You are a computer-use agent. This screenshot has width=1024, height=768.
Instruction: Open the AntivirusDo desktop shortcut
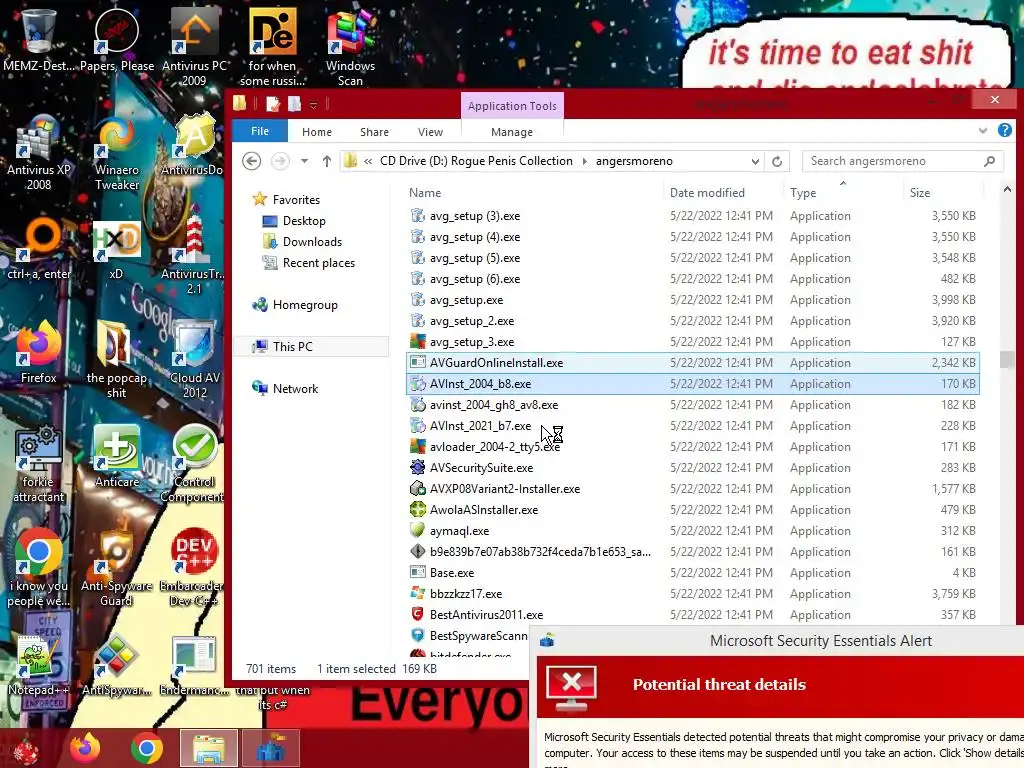192,144
